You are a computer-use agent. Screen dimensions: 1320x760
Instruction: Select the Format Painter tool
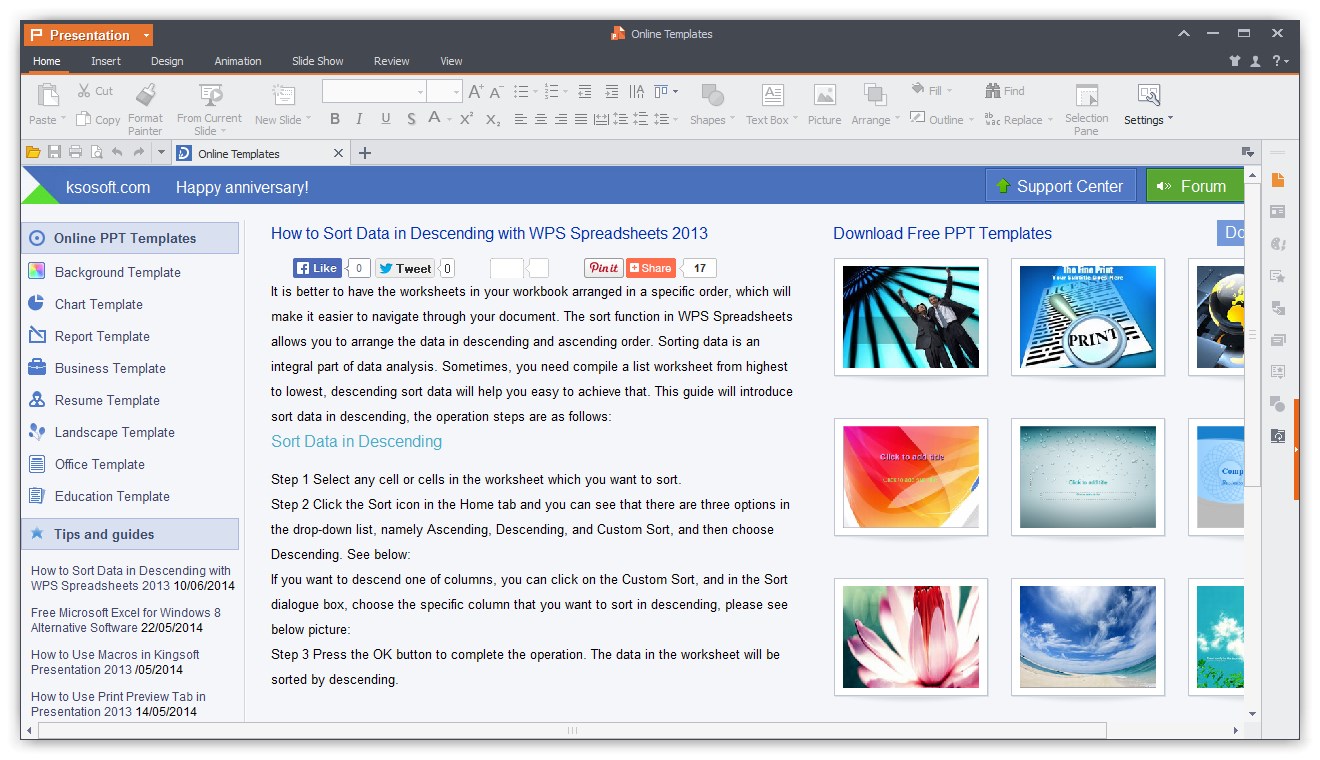click(145, 105)
